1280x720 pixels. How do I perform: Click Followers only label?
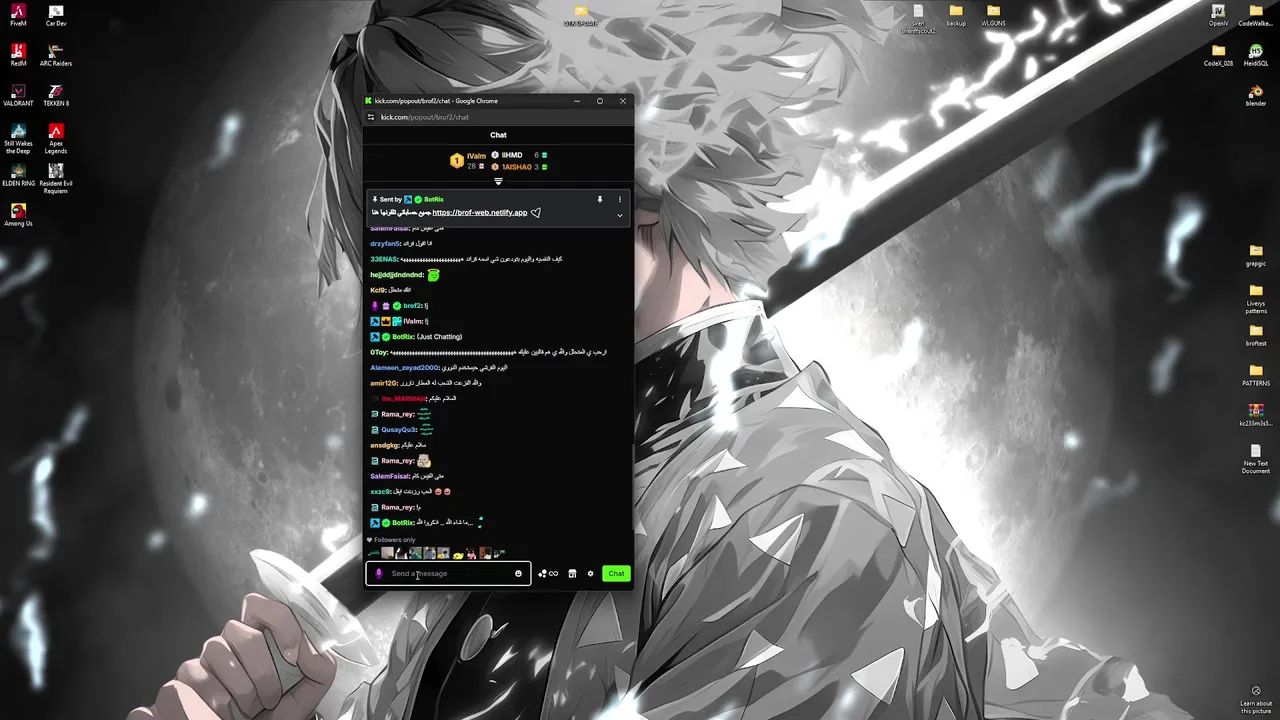point(395,540)
